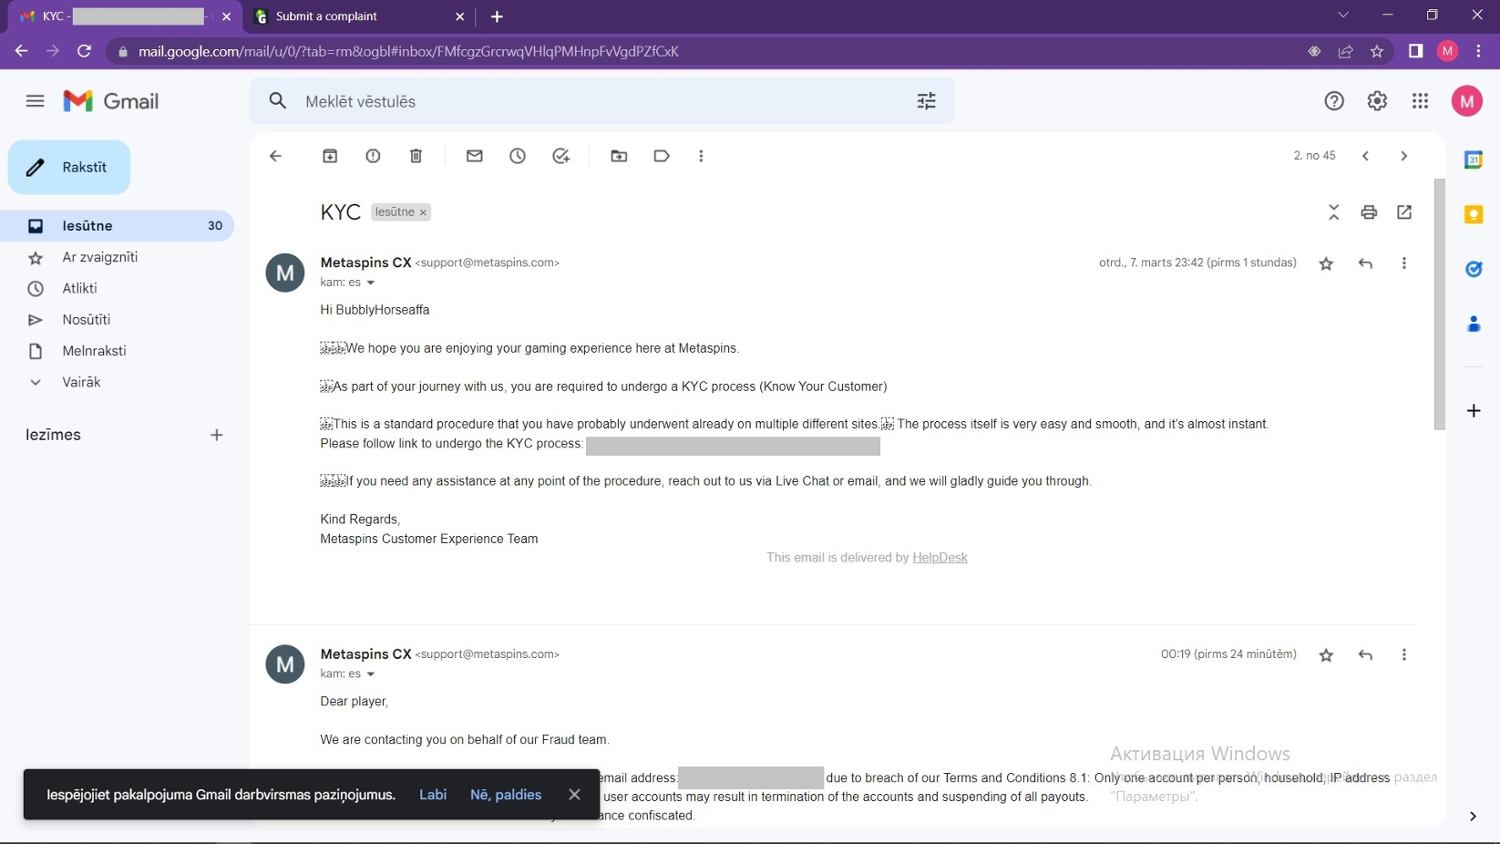Viewport: 1500px width, 844px height.
Task: Mark the conversation as unread
Action: [474, 156]
